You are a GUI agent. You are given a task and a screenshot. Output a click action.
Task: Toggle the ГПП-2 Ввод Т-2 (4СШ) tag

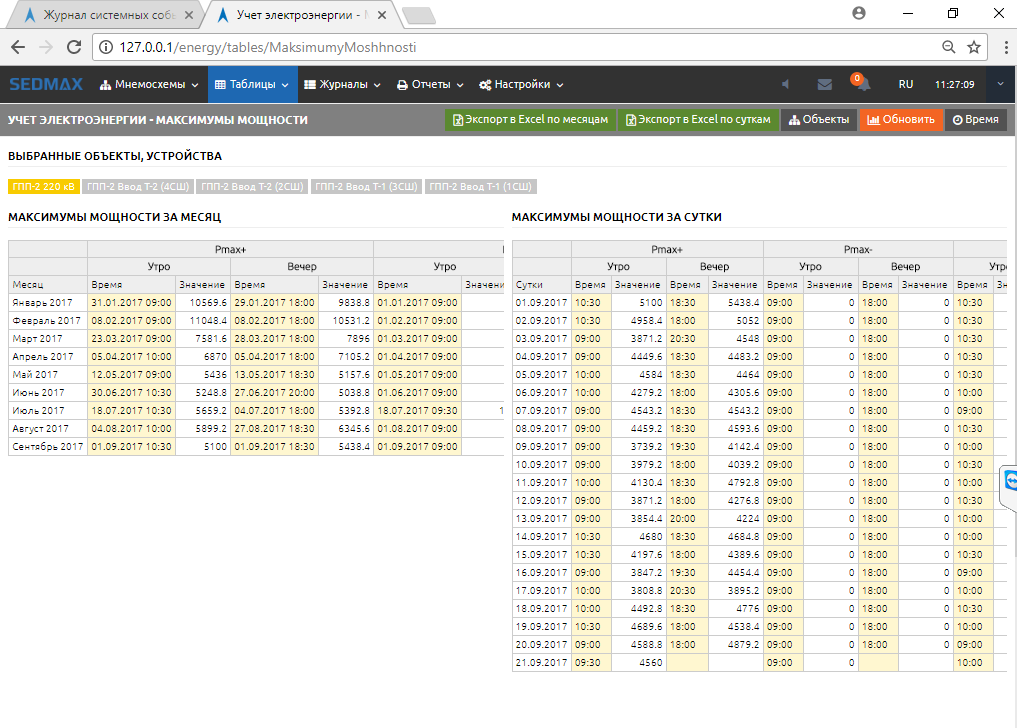(138, 186)
